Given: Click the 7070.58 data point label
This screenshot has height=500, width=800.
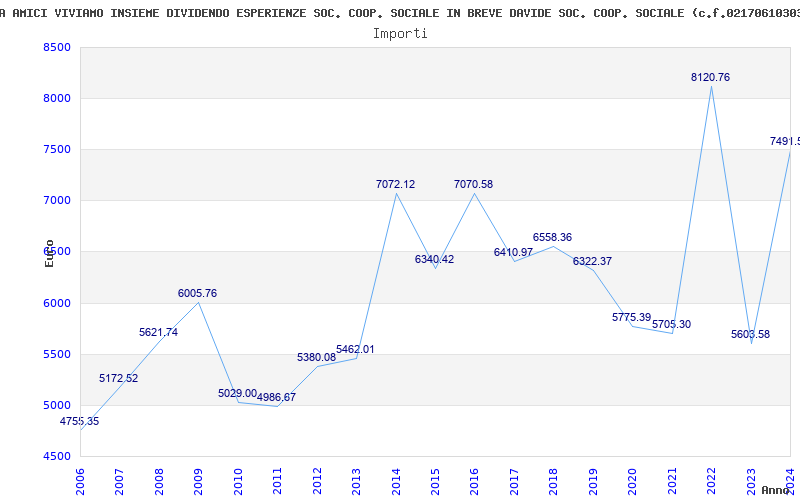Looking at the screenshot, I should [473, 184].
